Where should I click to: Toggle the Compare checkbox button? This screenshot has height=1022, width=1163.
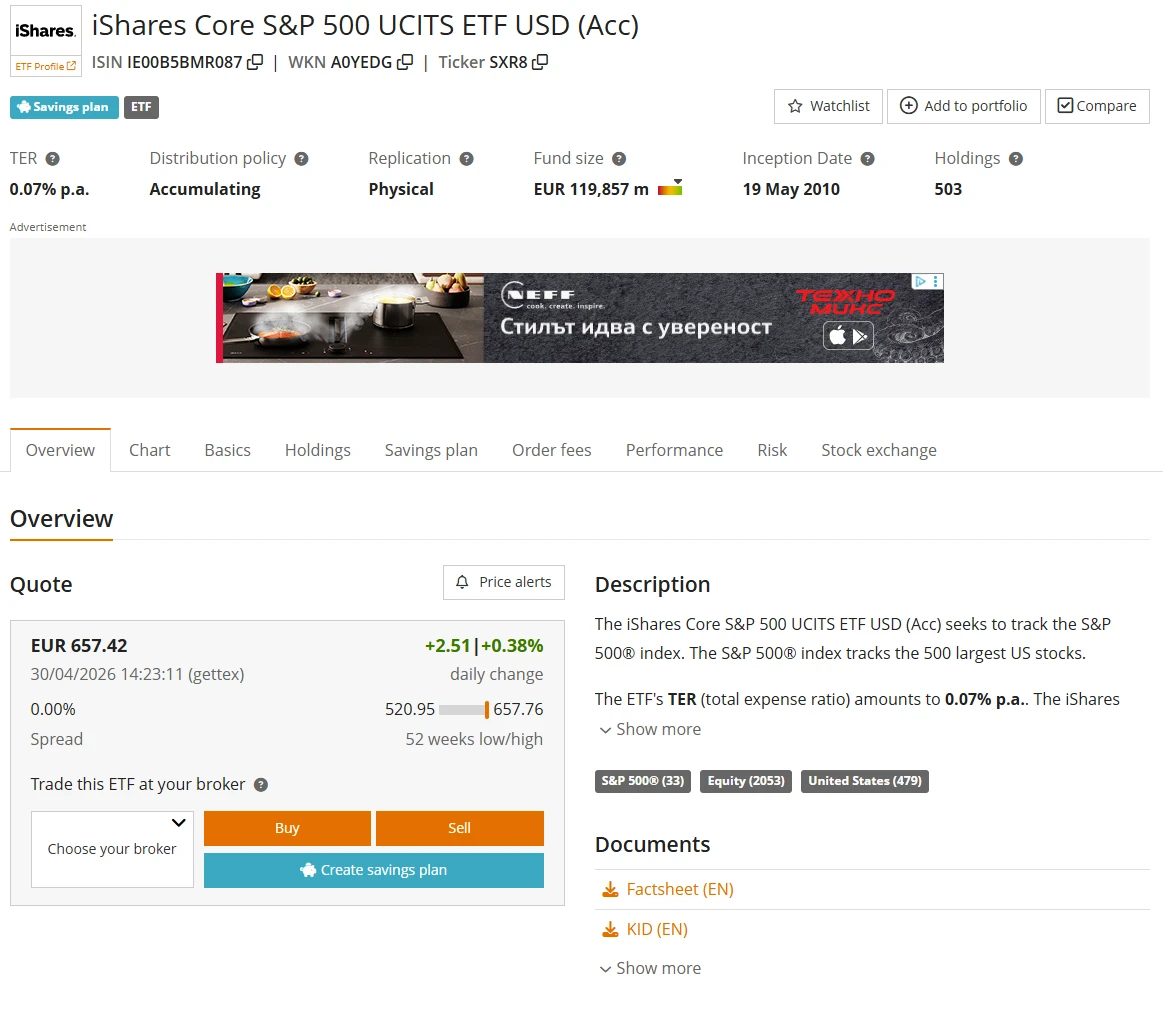click(1097, 106)
